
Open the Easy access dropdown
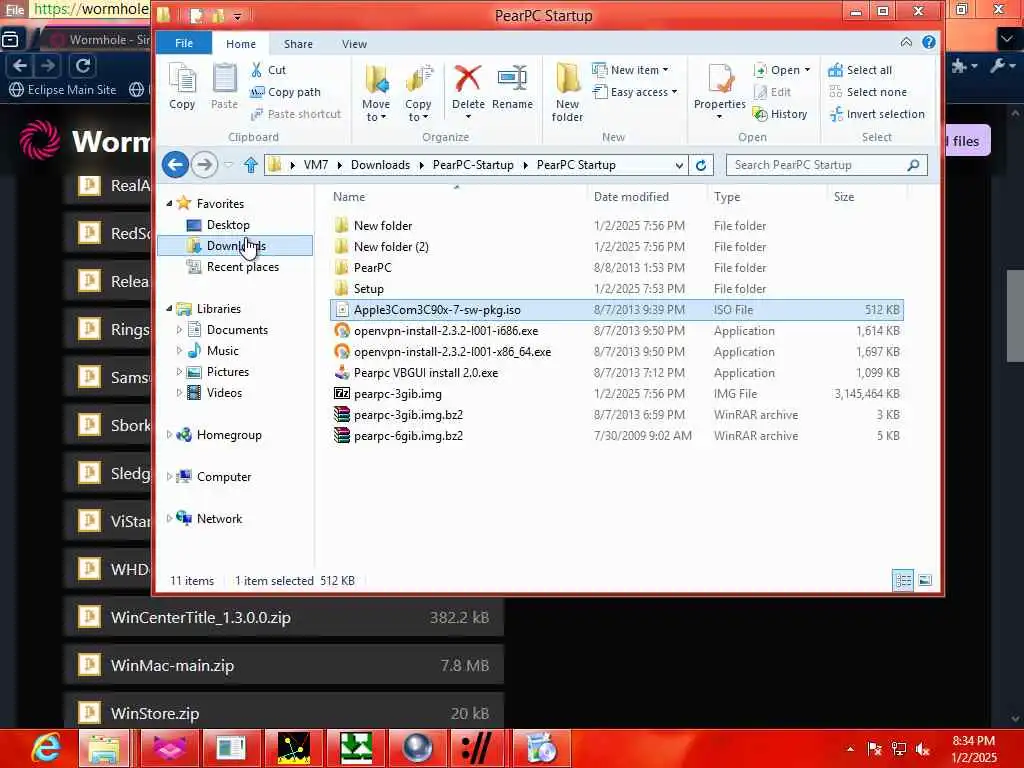[635, 92]
